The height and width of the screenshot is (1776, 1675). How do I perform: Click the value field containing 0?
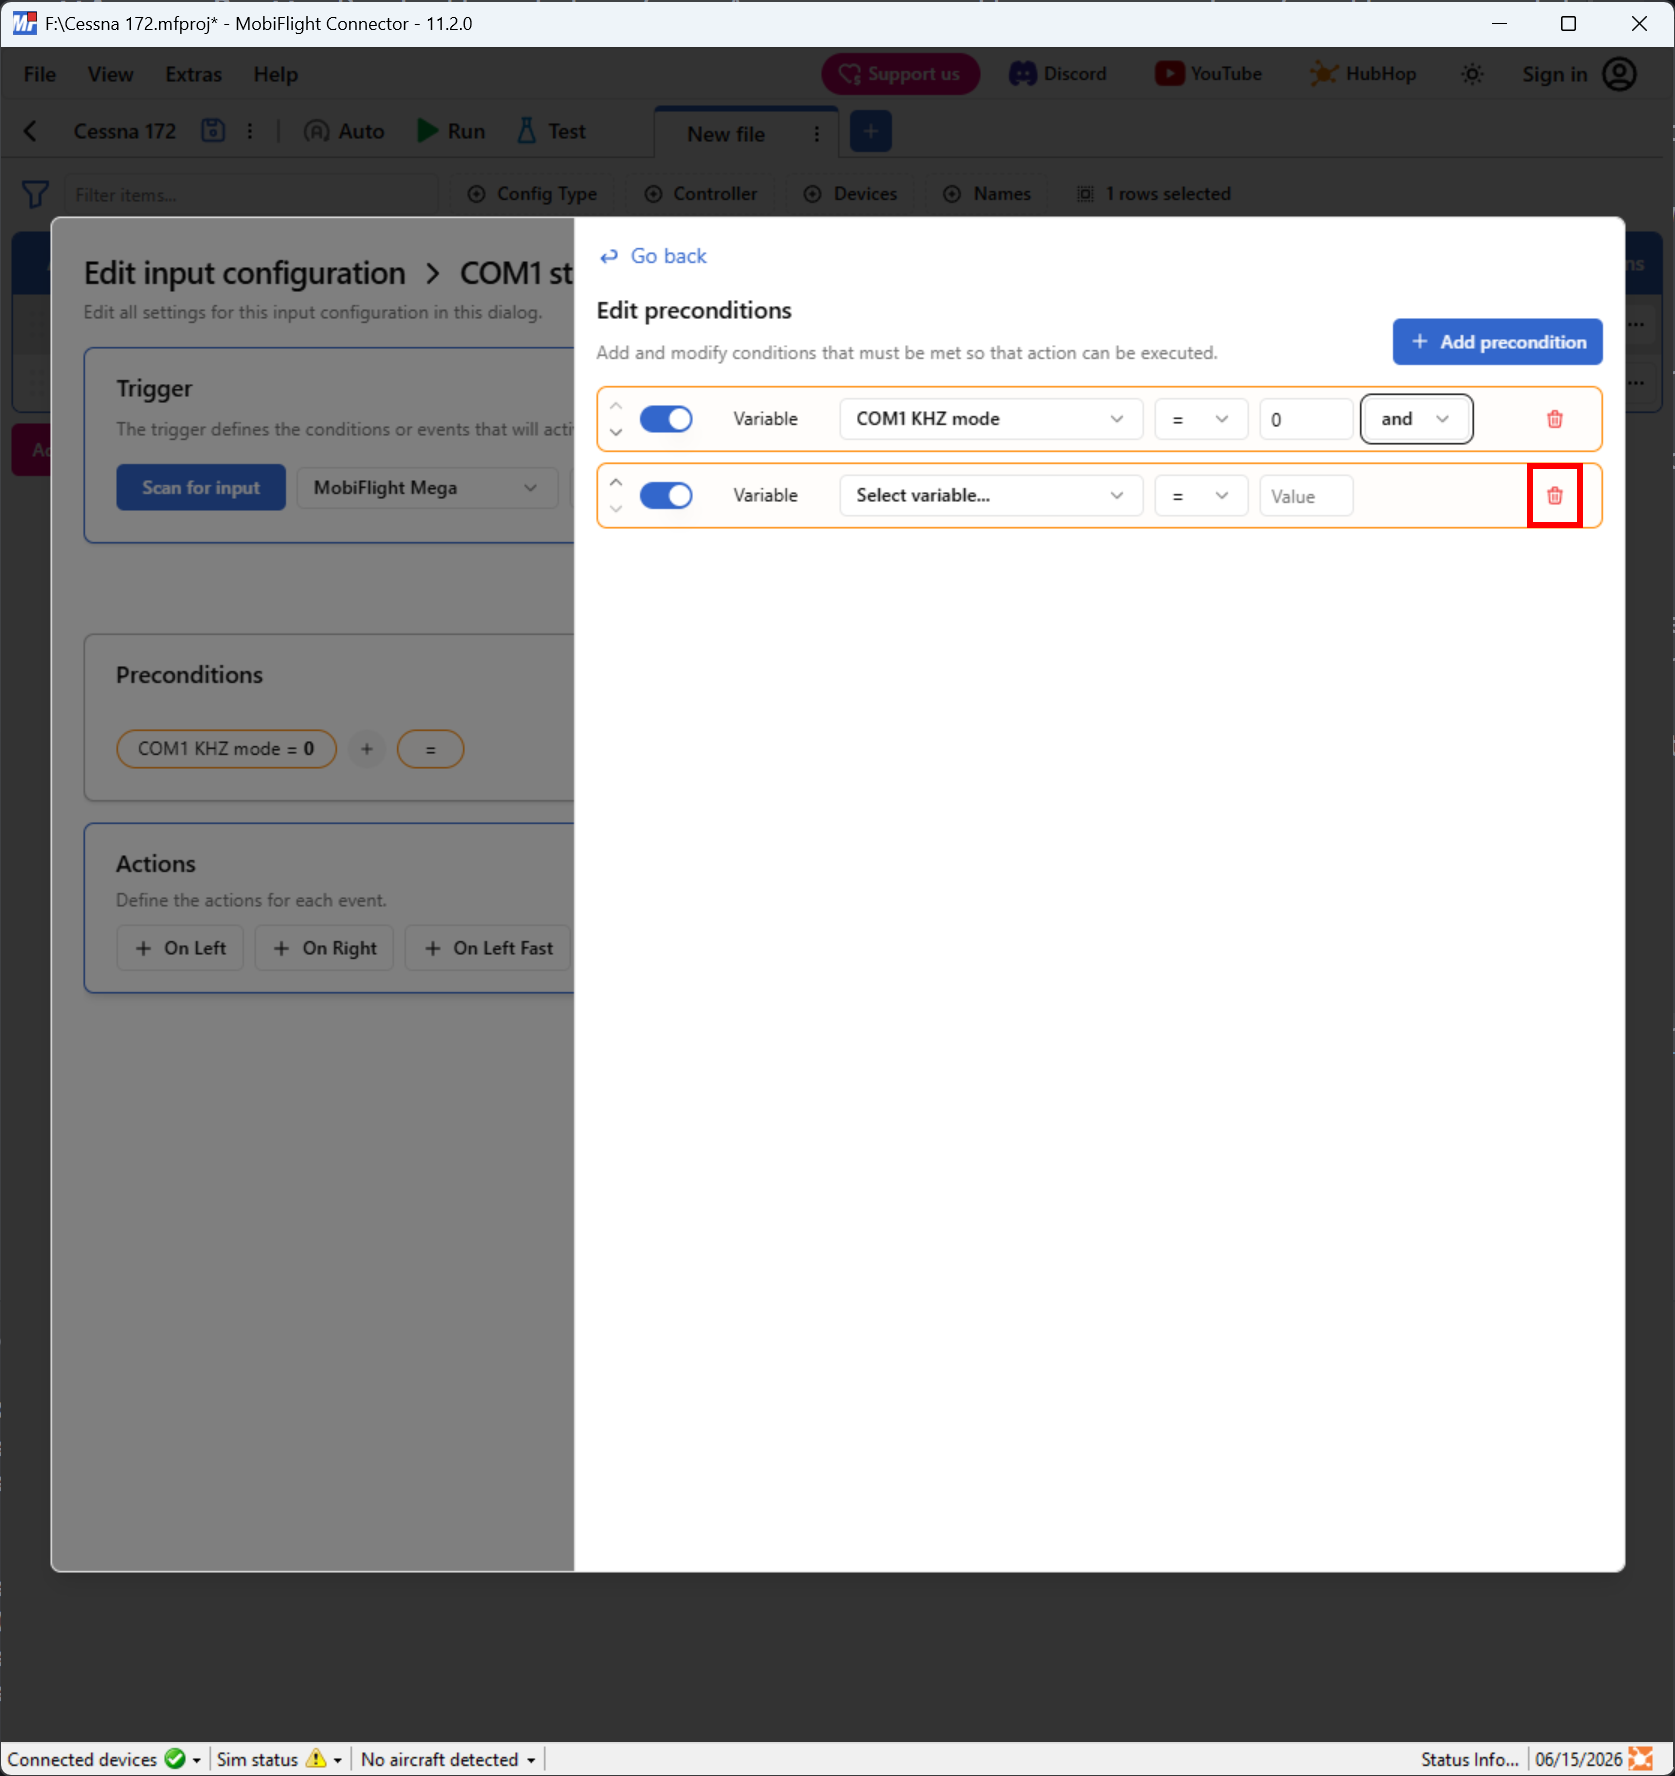tap(1306, 419)
